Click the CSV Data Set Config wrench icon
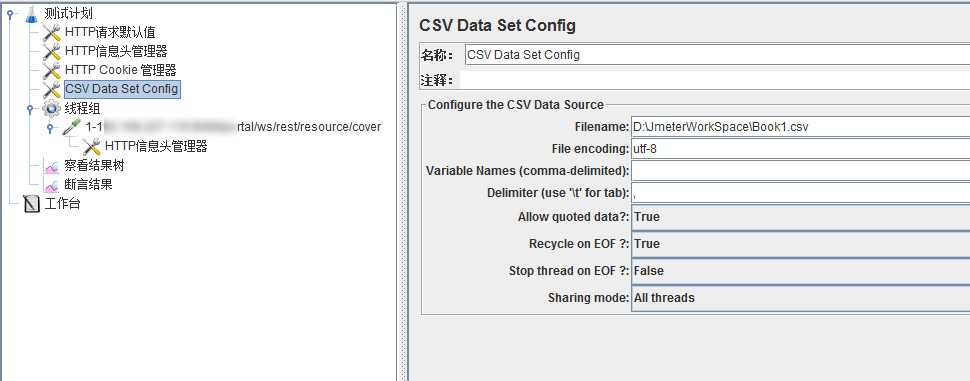This screenshot has width=970, height=381. coord(52,90)
